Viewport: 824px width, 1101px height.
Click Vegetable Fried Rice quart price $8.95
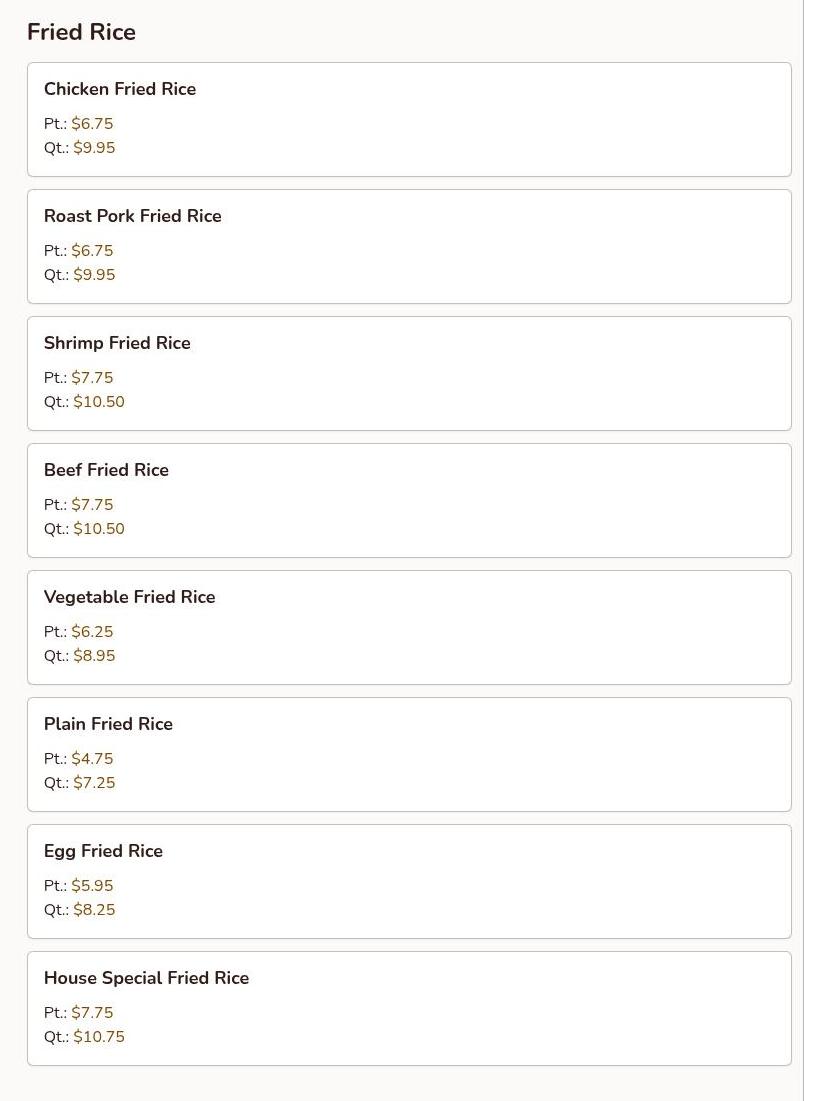(x=94, y=656)
